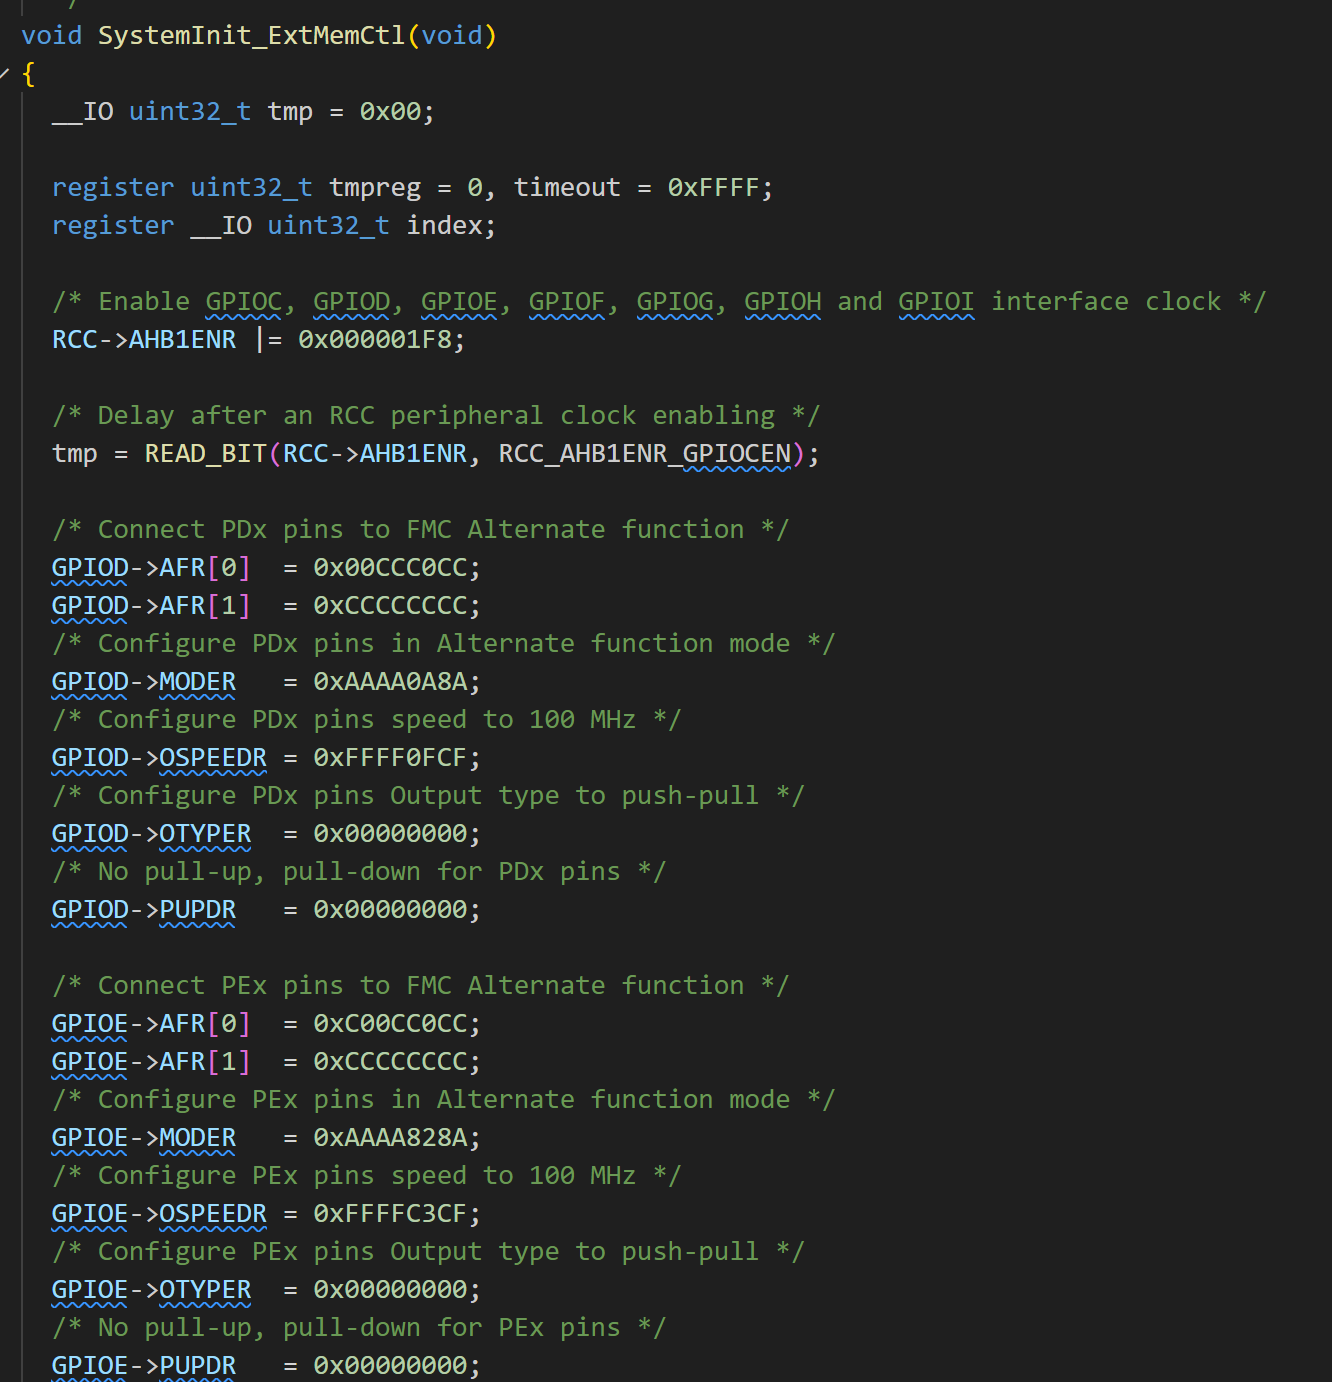Place cursor on hex value 0xAAAA828A
This screenshot has height=1382, width=1332.
[390, 1138]
